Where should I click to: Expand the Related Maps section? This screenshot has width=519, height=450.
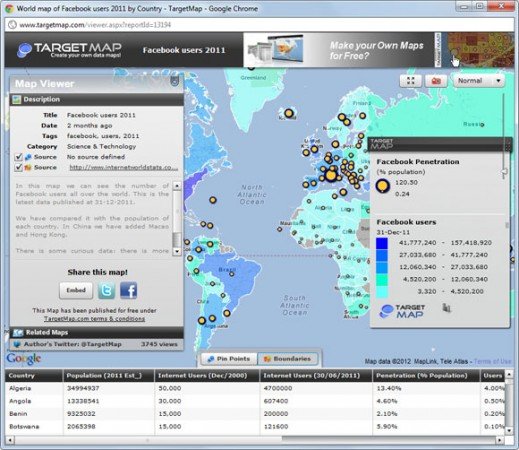pyautogui.click(x=96, y=332)
